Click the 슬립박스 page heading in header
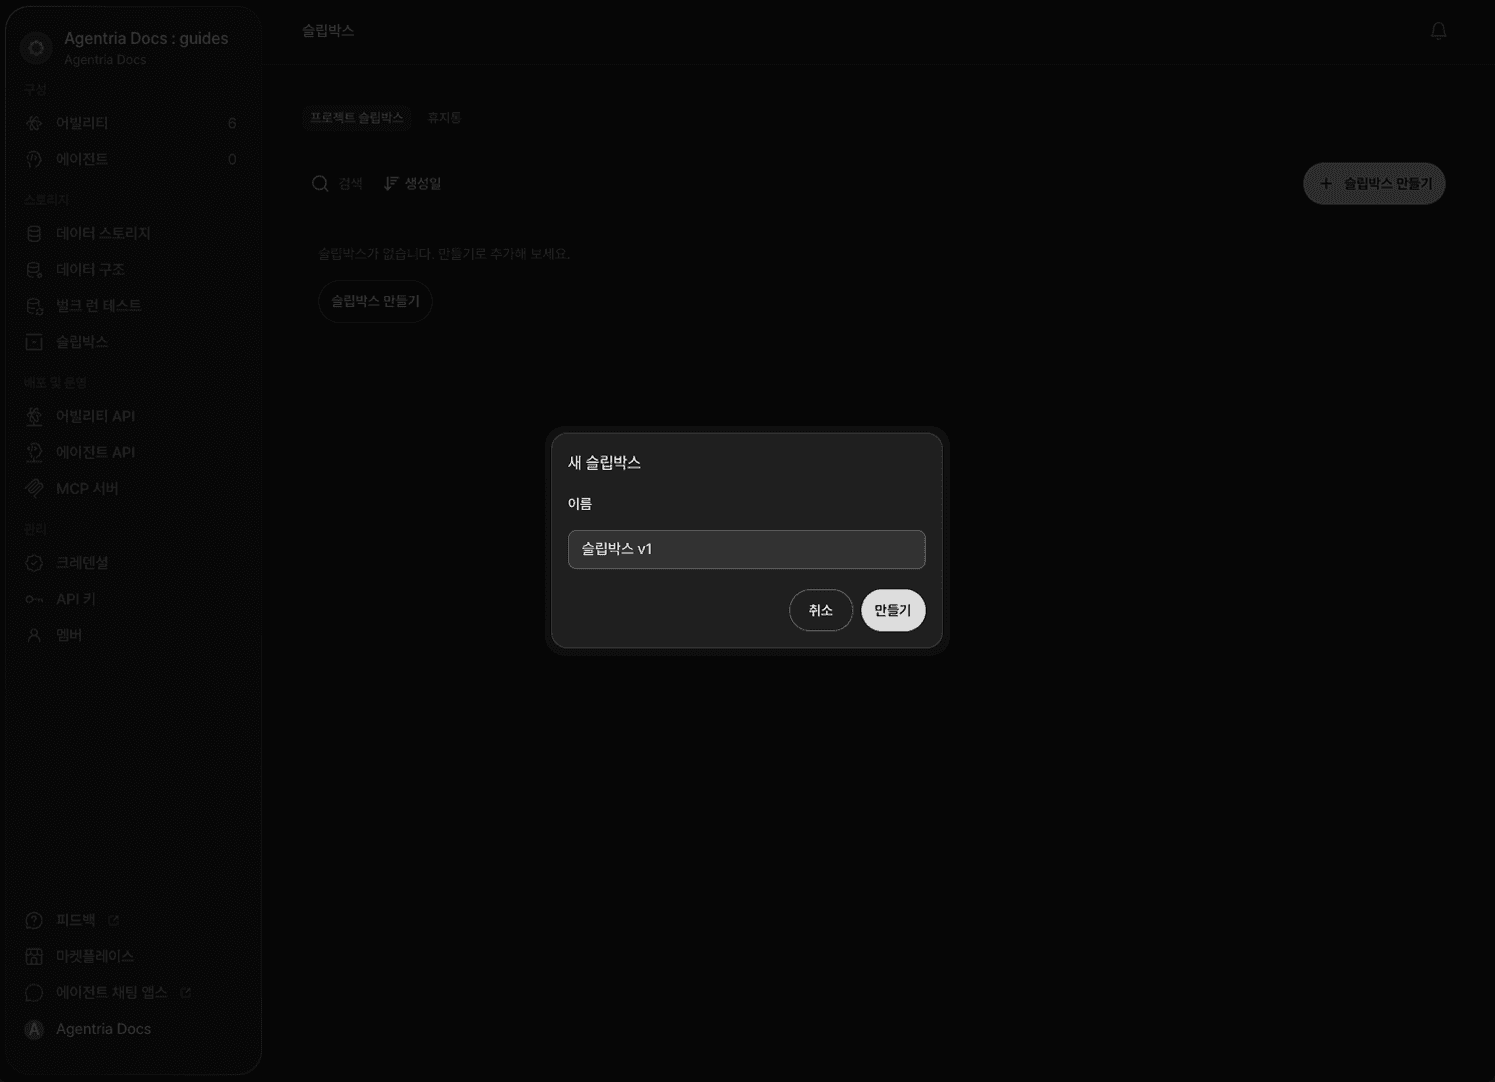This screenshot has height=1082, width=1495. [x=328, y=31]
